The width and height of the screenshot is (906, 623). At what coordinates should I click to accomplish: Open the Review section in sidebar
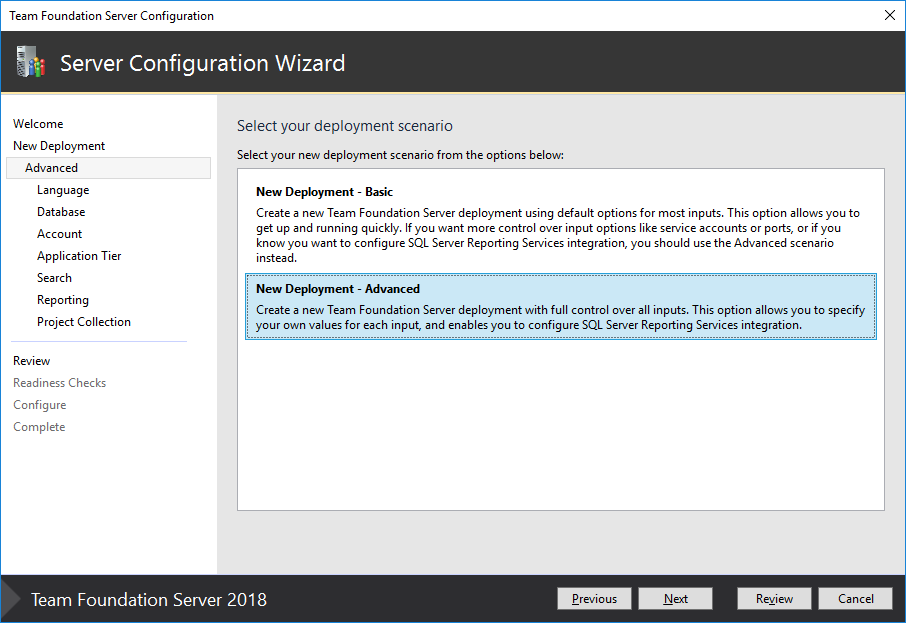point(31,360)
